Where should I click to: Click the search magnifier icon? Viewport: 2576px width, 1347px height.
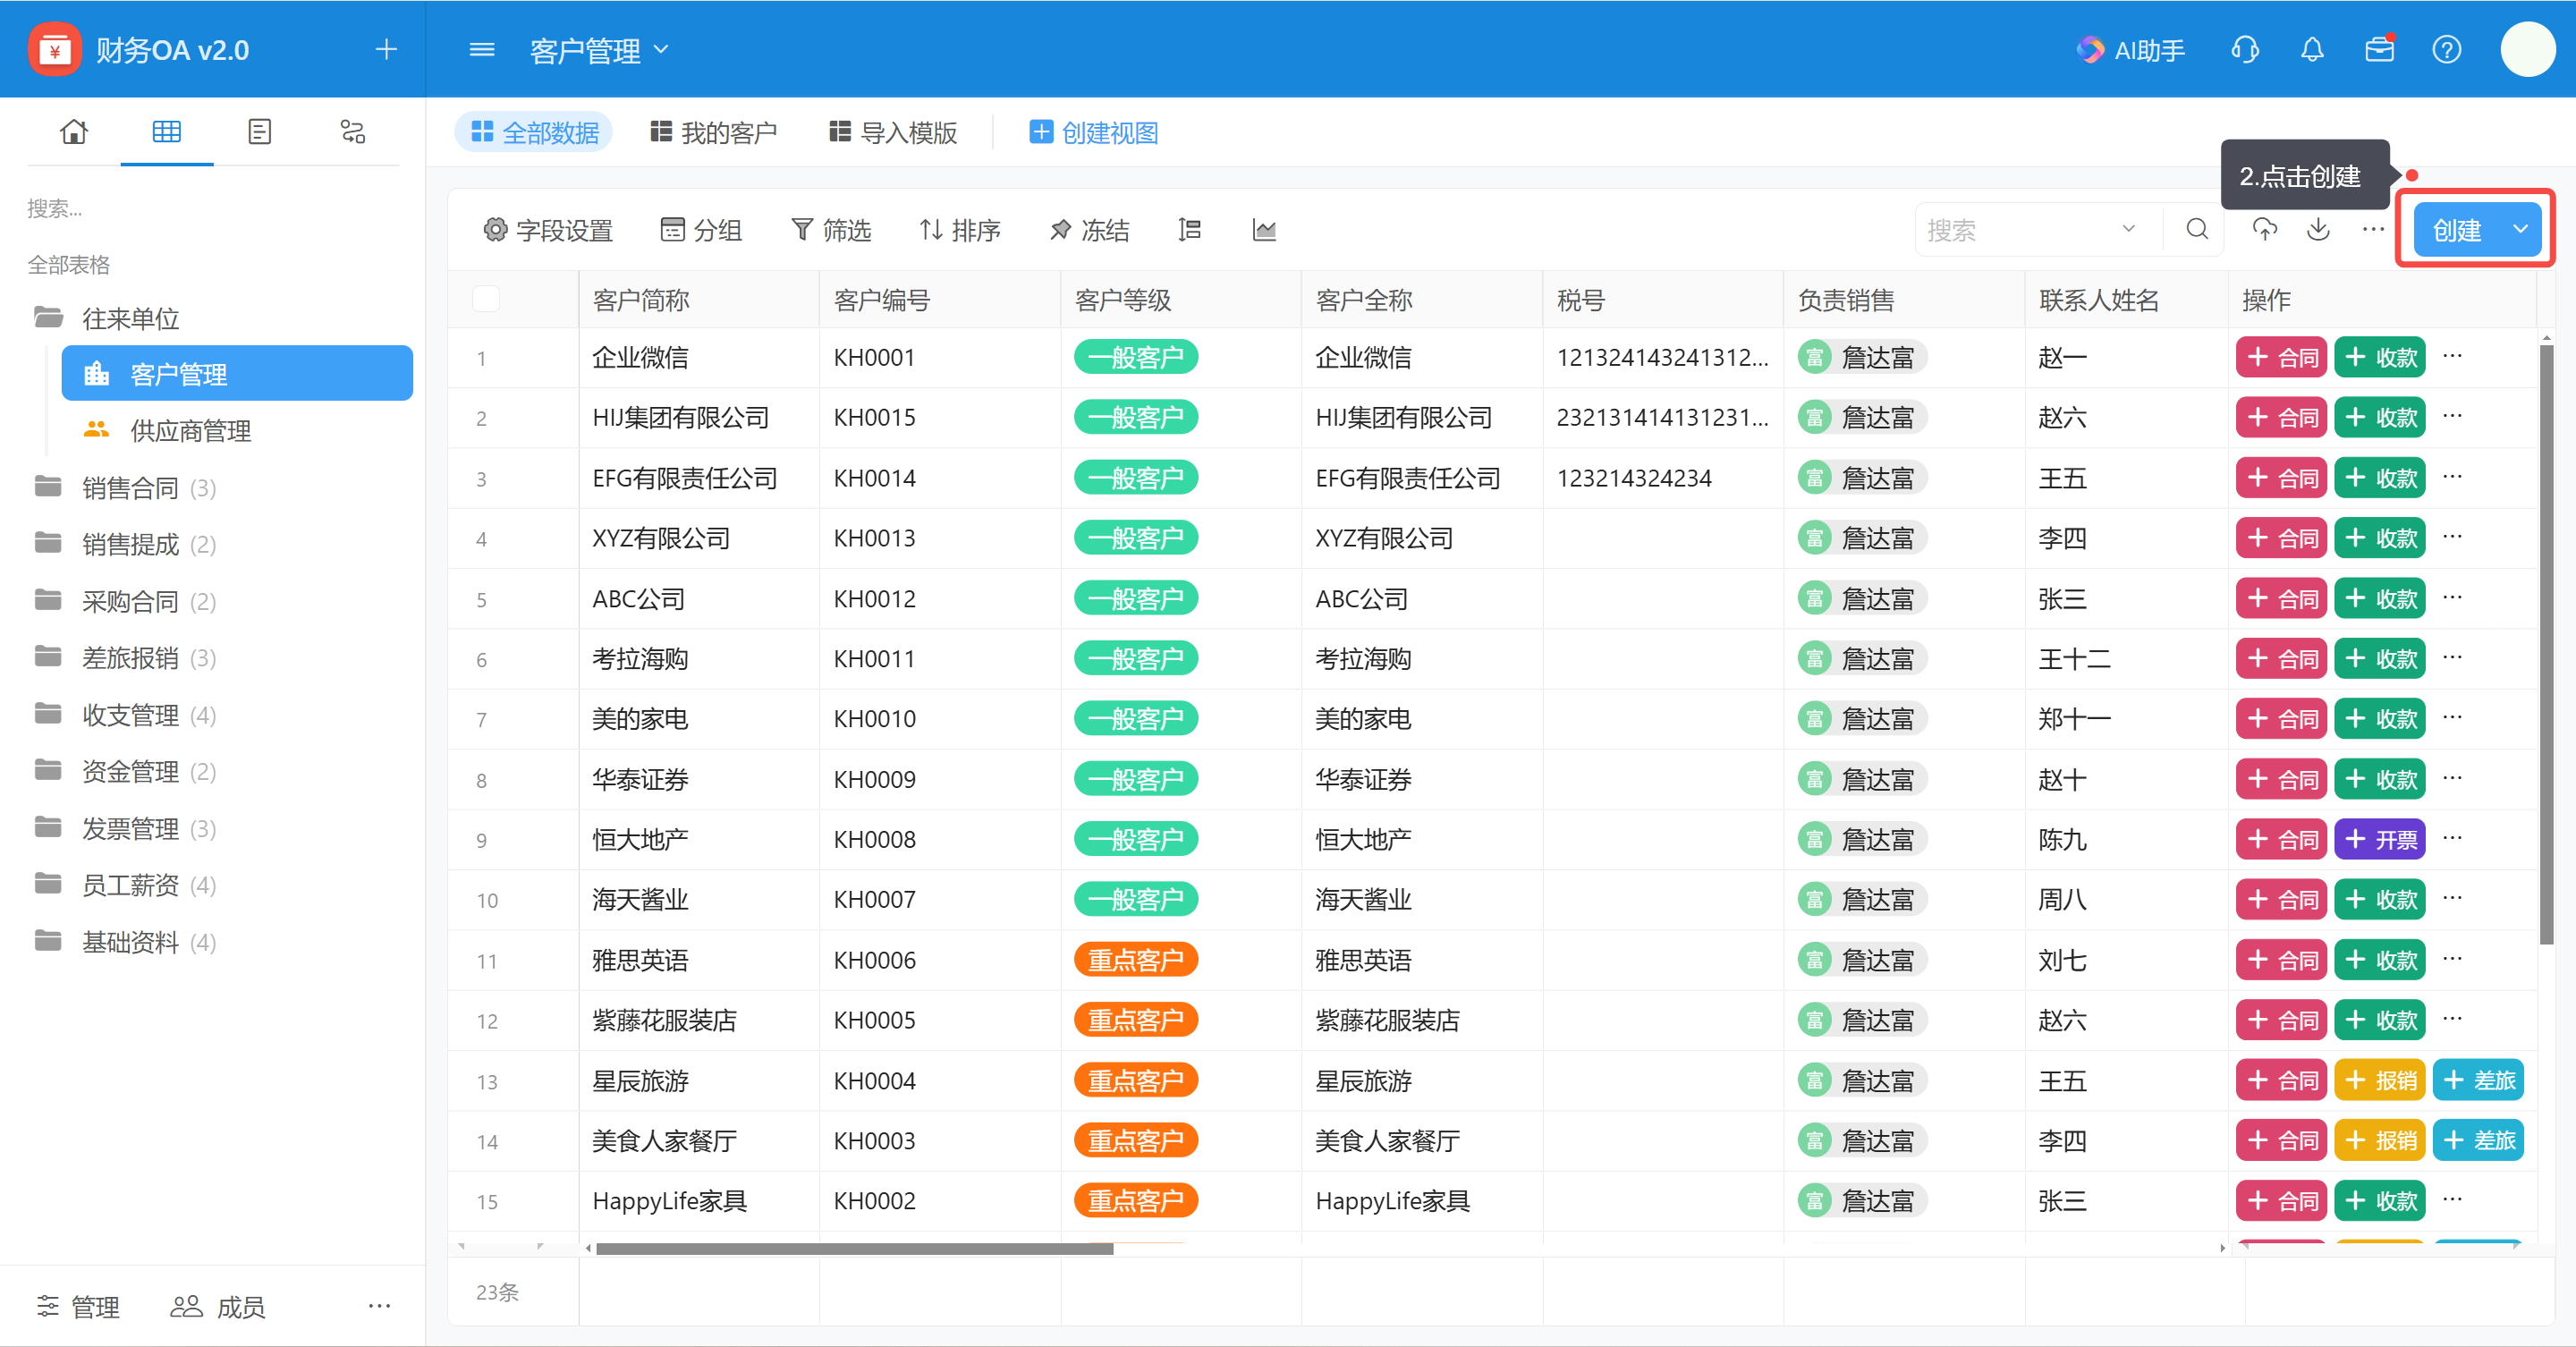pyautogui.click(x=2197, y=230)
